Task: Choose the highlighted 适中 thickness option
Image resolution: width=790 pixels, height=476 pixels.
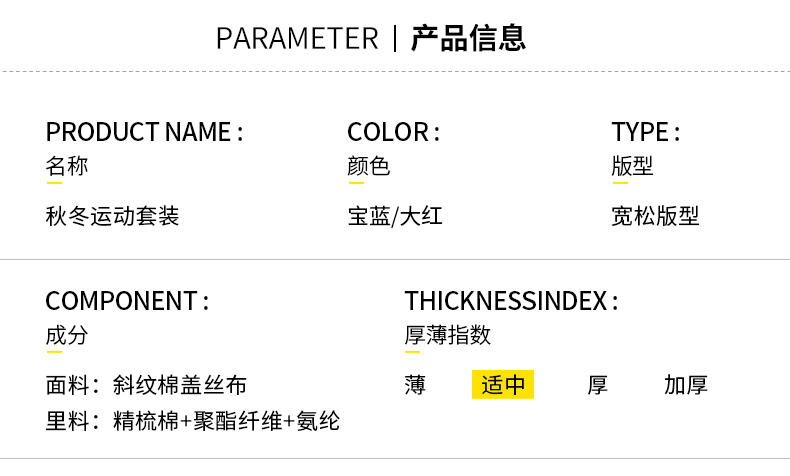Action: pos(503,385)
